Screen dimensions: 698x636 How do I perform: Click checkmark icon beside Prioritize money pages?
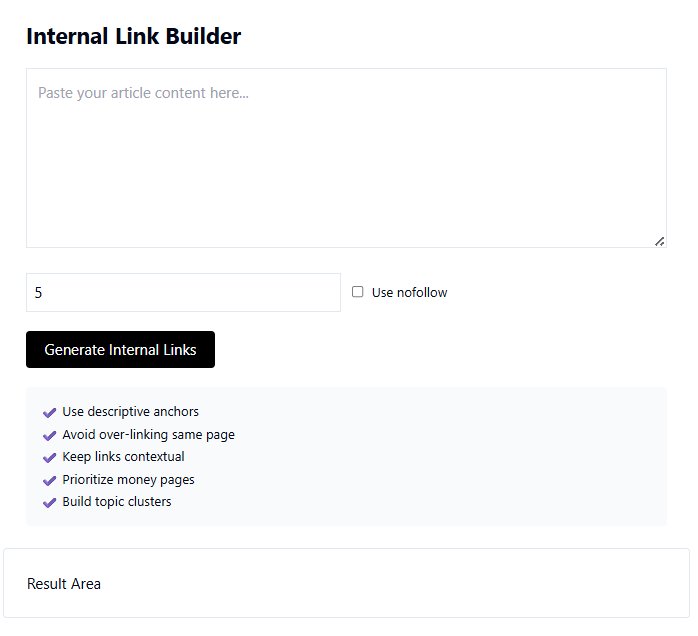pos(49,480)
